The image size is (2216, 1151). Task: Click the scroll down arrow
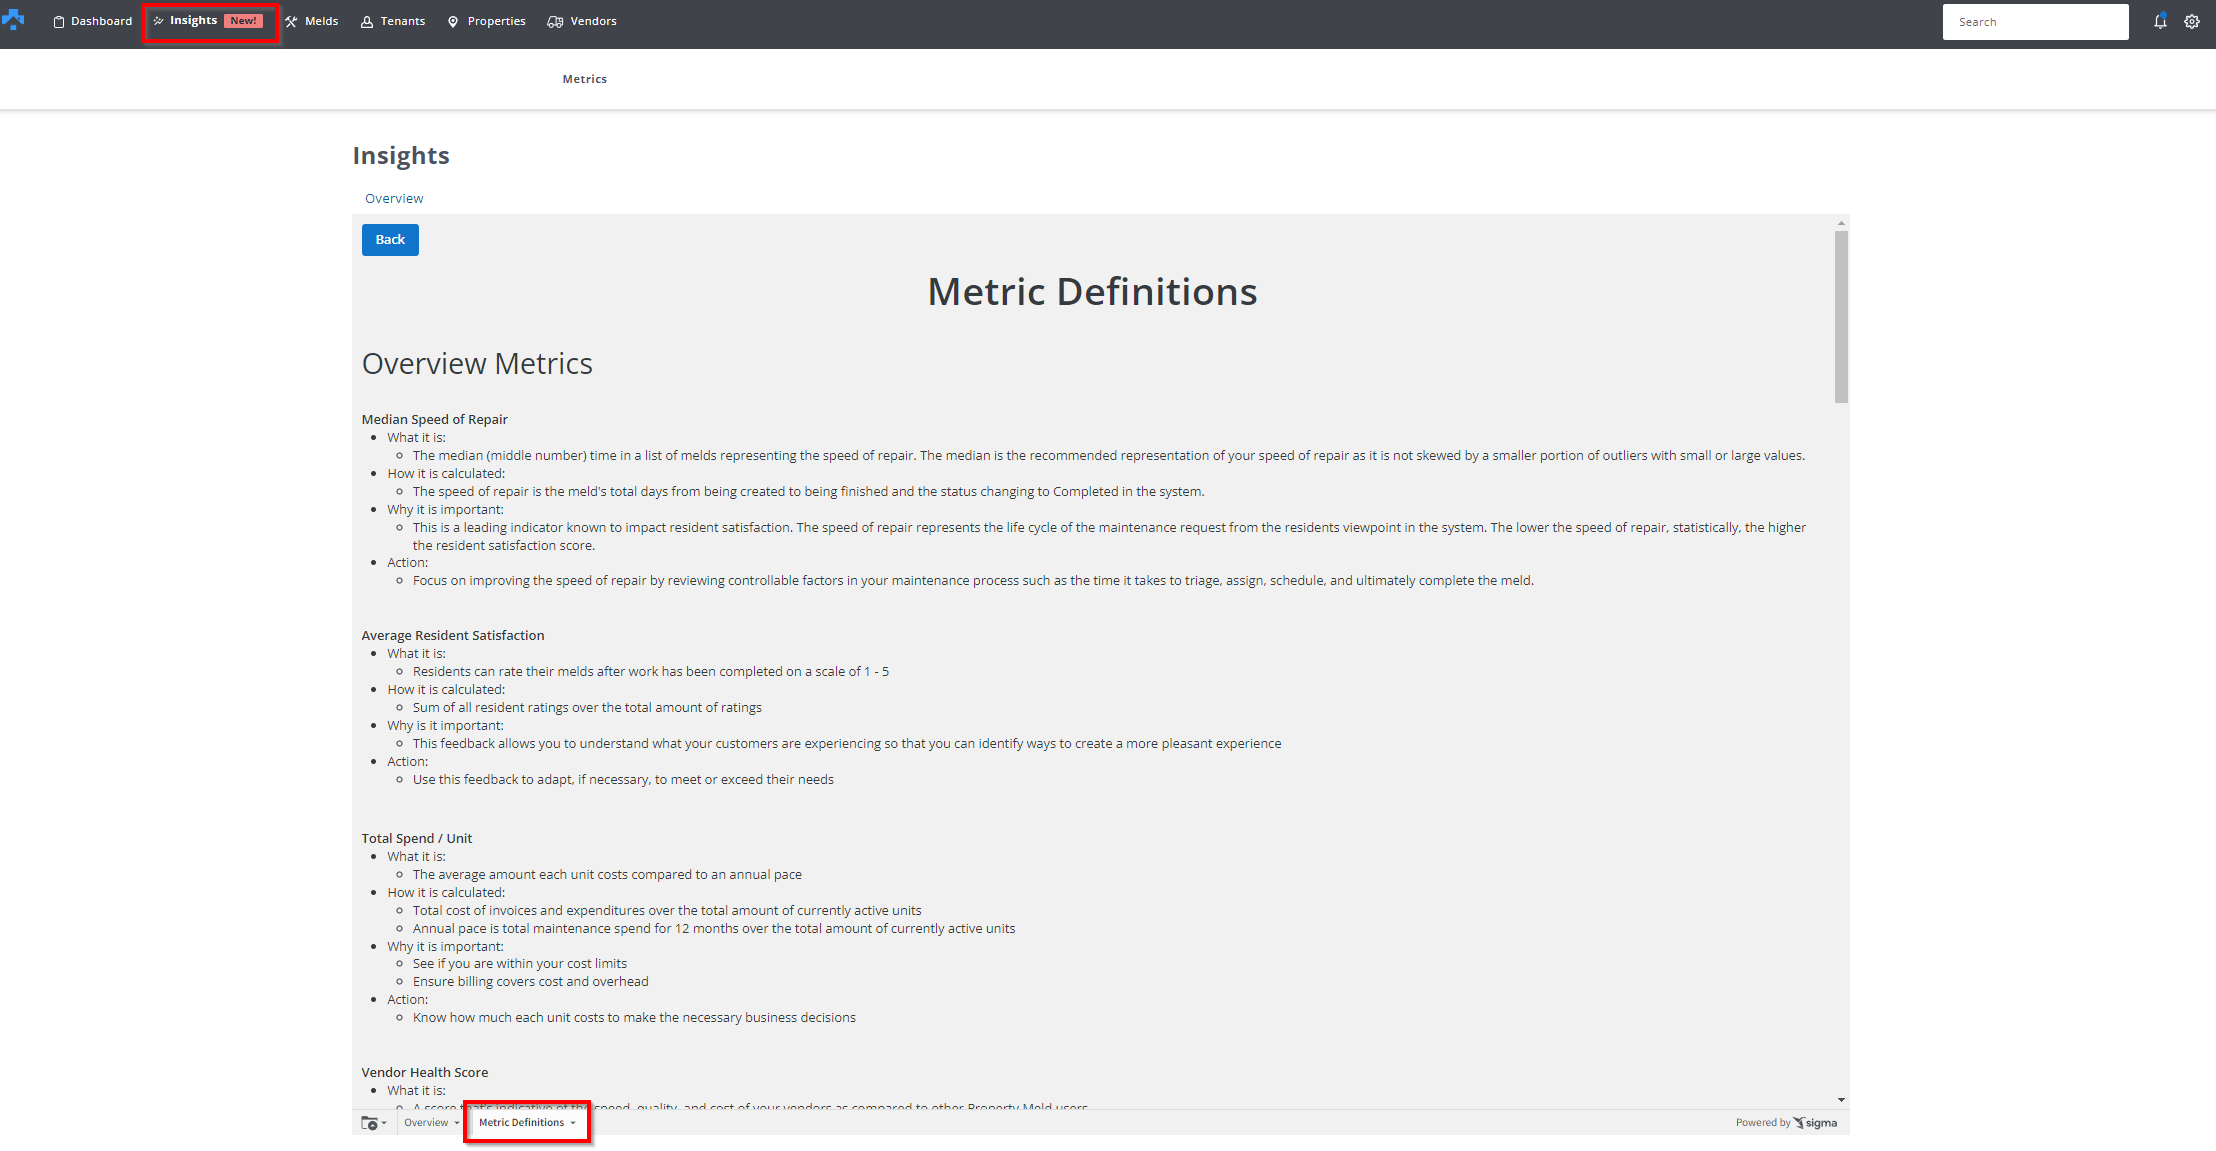pyautogui.click(x=1841, y=1100)
